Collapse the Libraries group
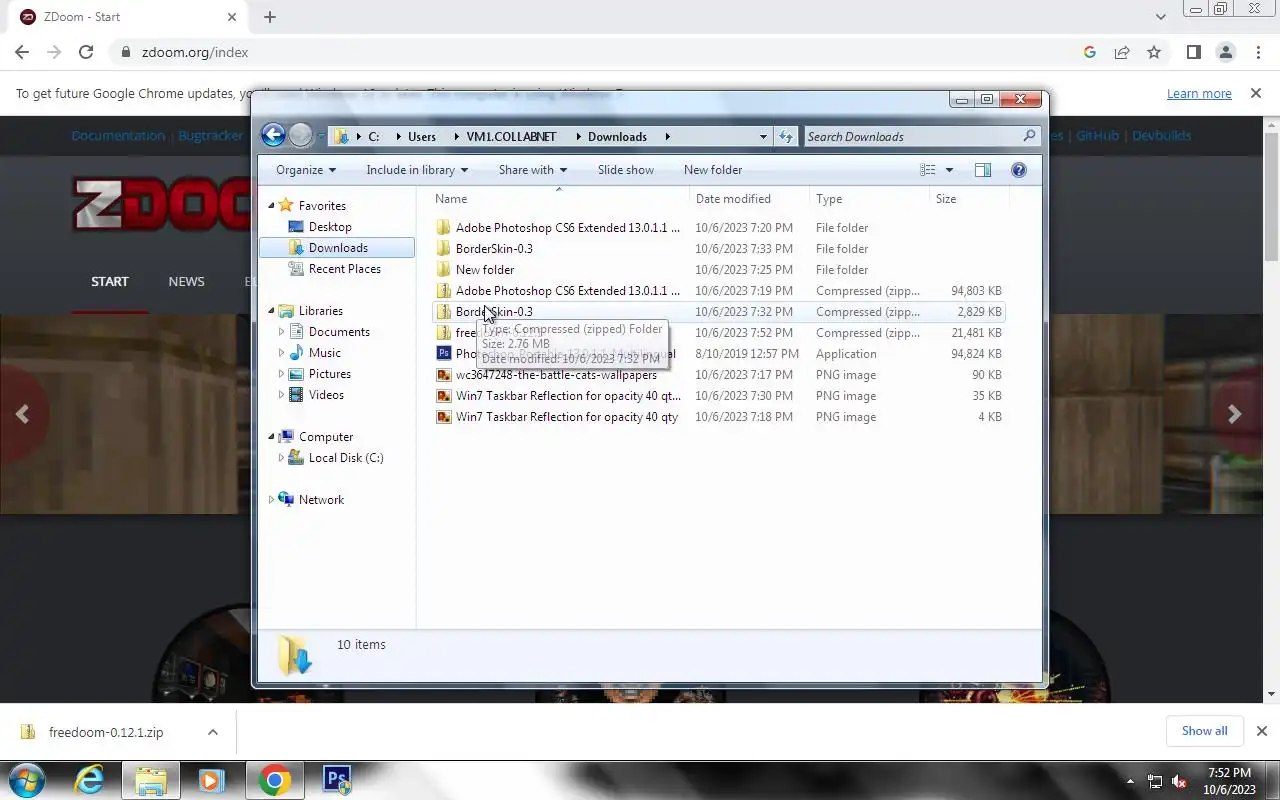Screen dimensions: 1280x800 coord(271,311)
